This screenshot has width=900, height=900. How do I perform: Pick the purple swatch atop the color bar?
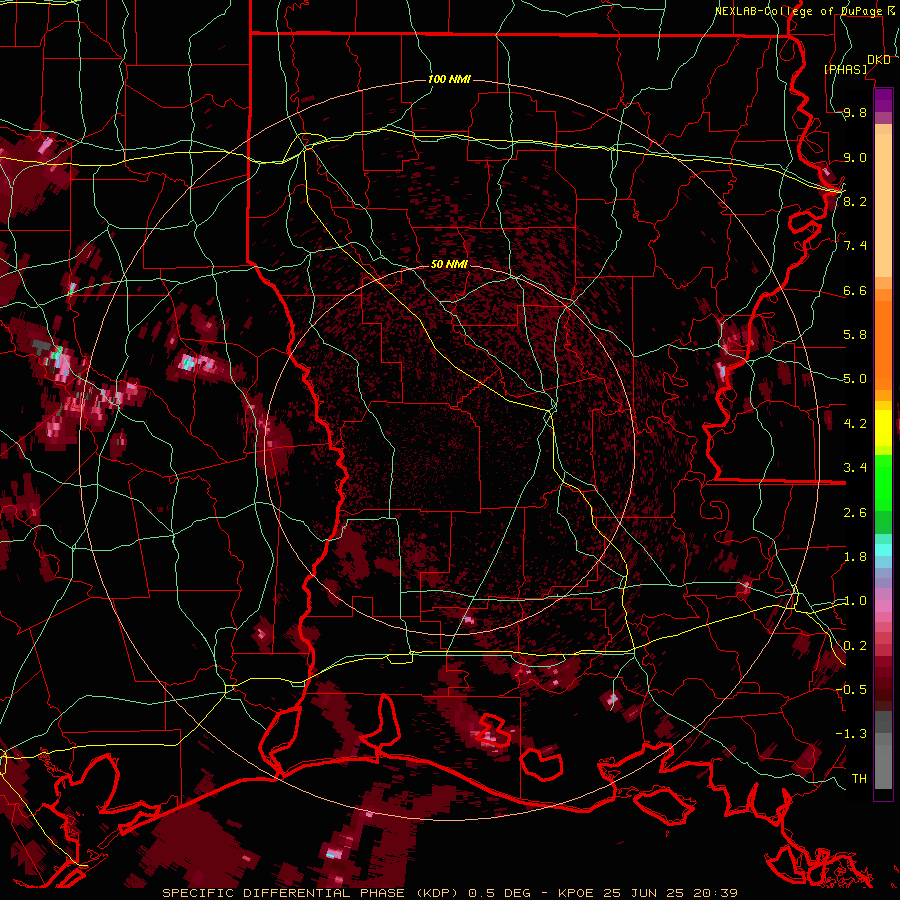(883, 100)
